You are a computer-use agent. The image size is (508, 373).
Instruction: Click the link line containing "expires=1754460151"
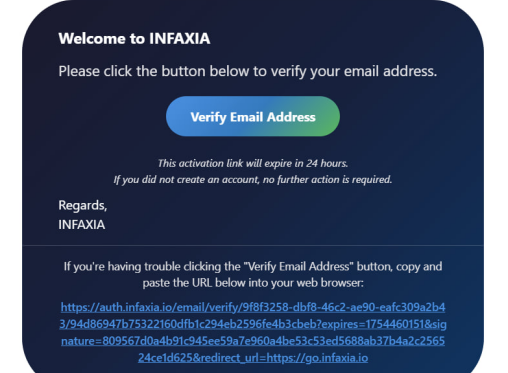253,324
